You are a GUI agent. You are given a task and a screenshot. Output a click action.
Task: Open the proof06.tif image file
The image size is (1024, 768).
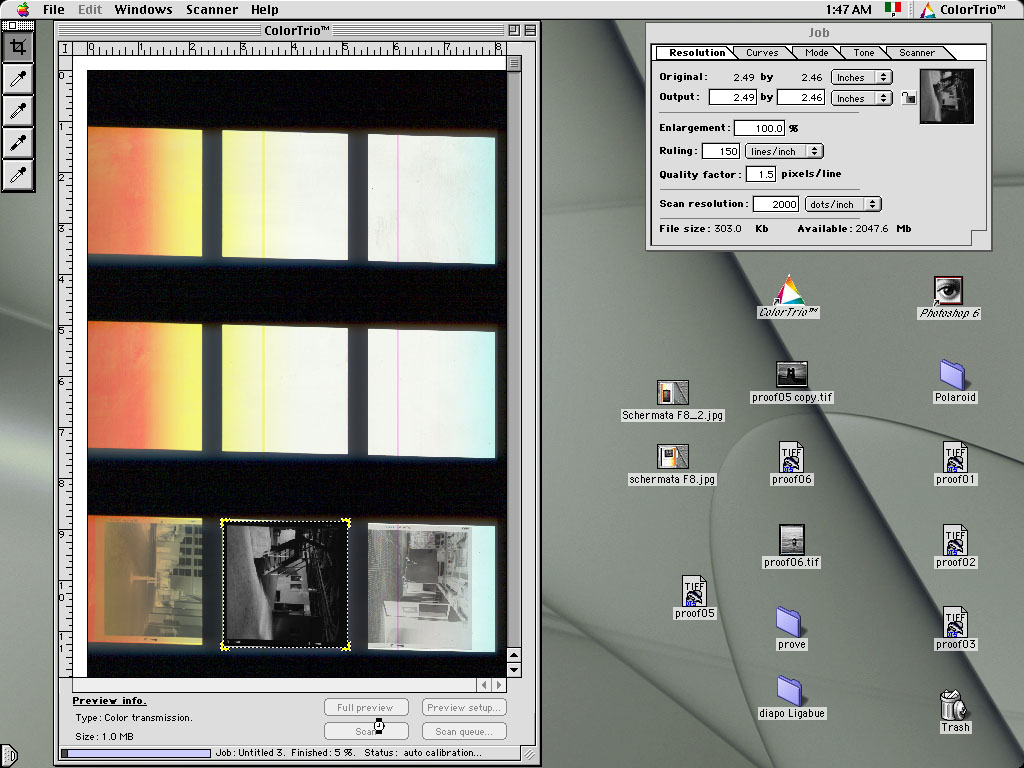(791, 540)
